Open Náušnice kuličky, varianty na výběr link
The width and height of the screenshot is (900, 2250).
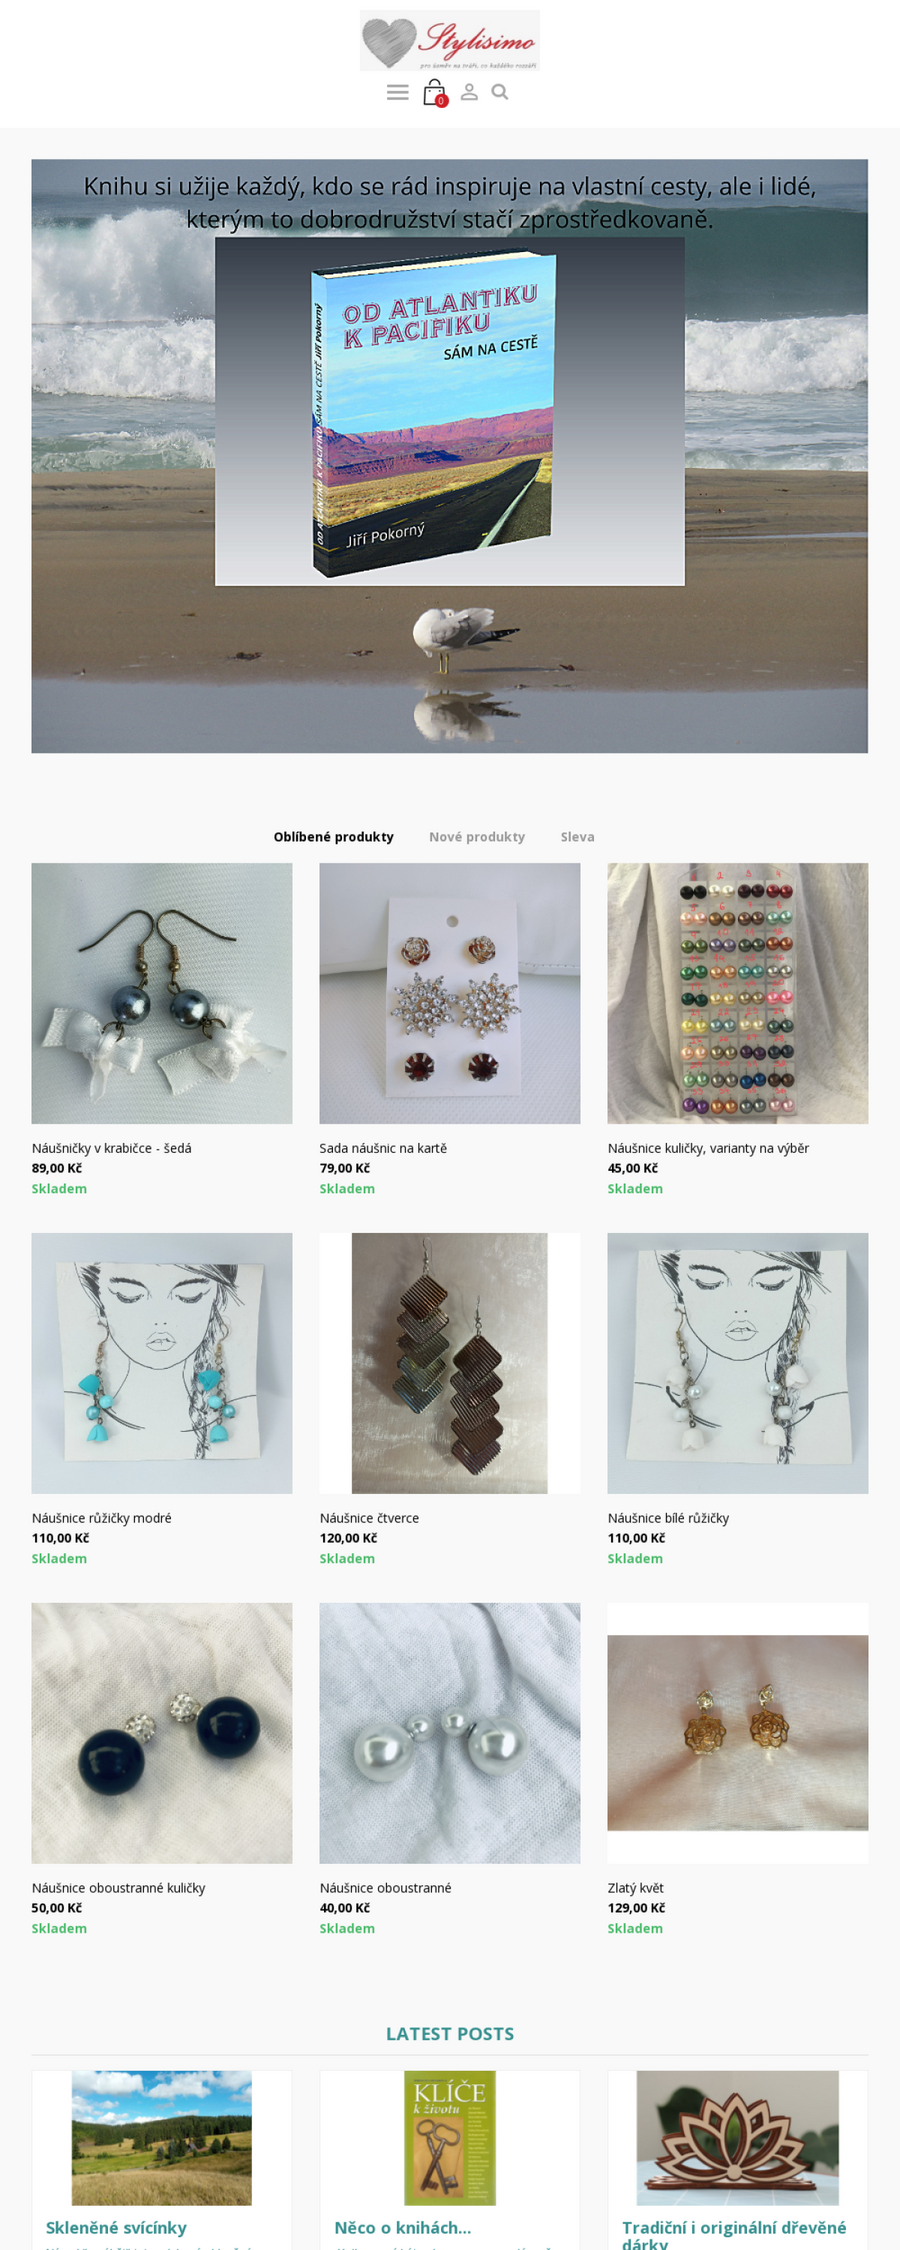coord(708,1148)
